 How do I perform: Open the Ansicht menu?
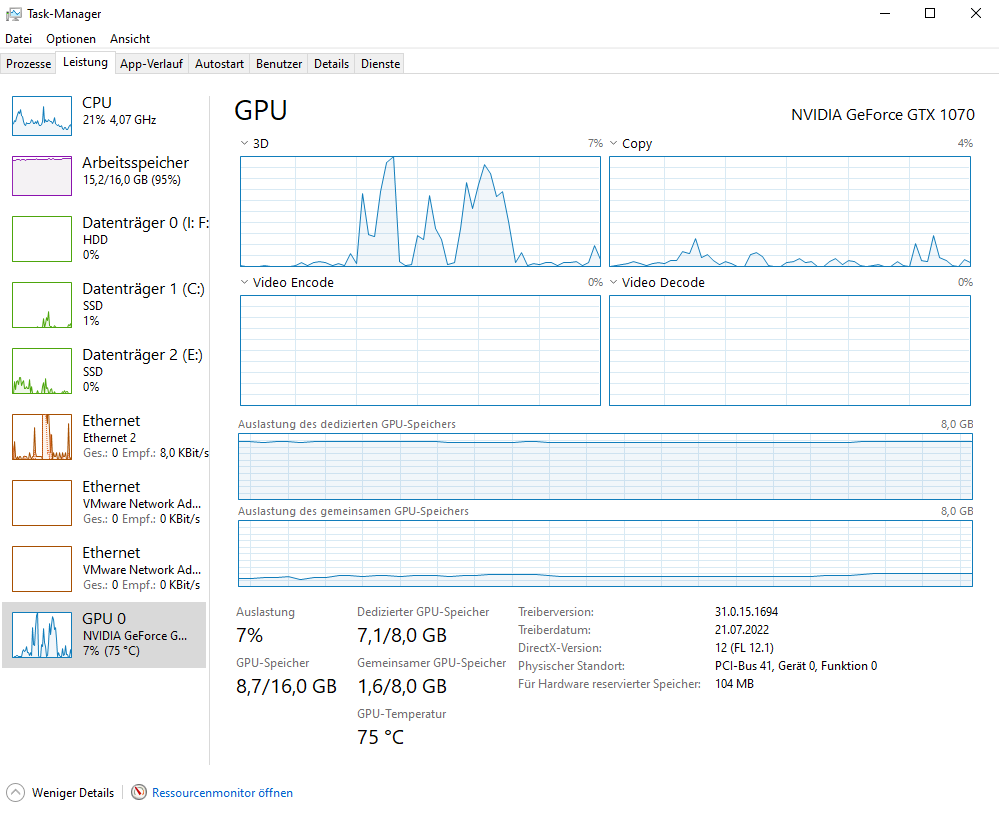pos(130,39)
